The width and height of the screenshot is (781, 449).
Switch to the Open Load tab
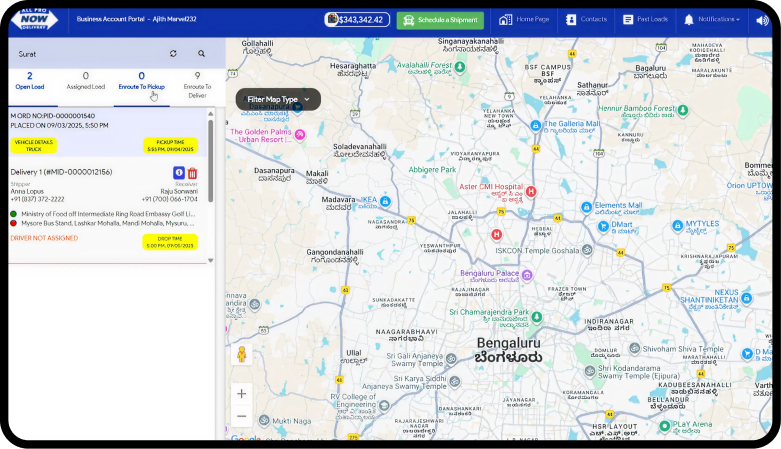click(x=29, y=81)
